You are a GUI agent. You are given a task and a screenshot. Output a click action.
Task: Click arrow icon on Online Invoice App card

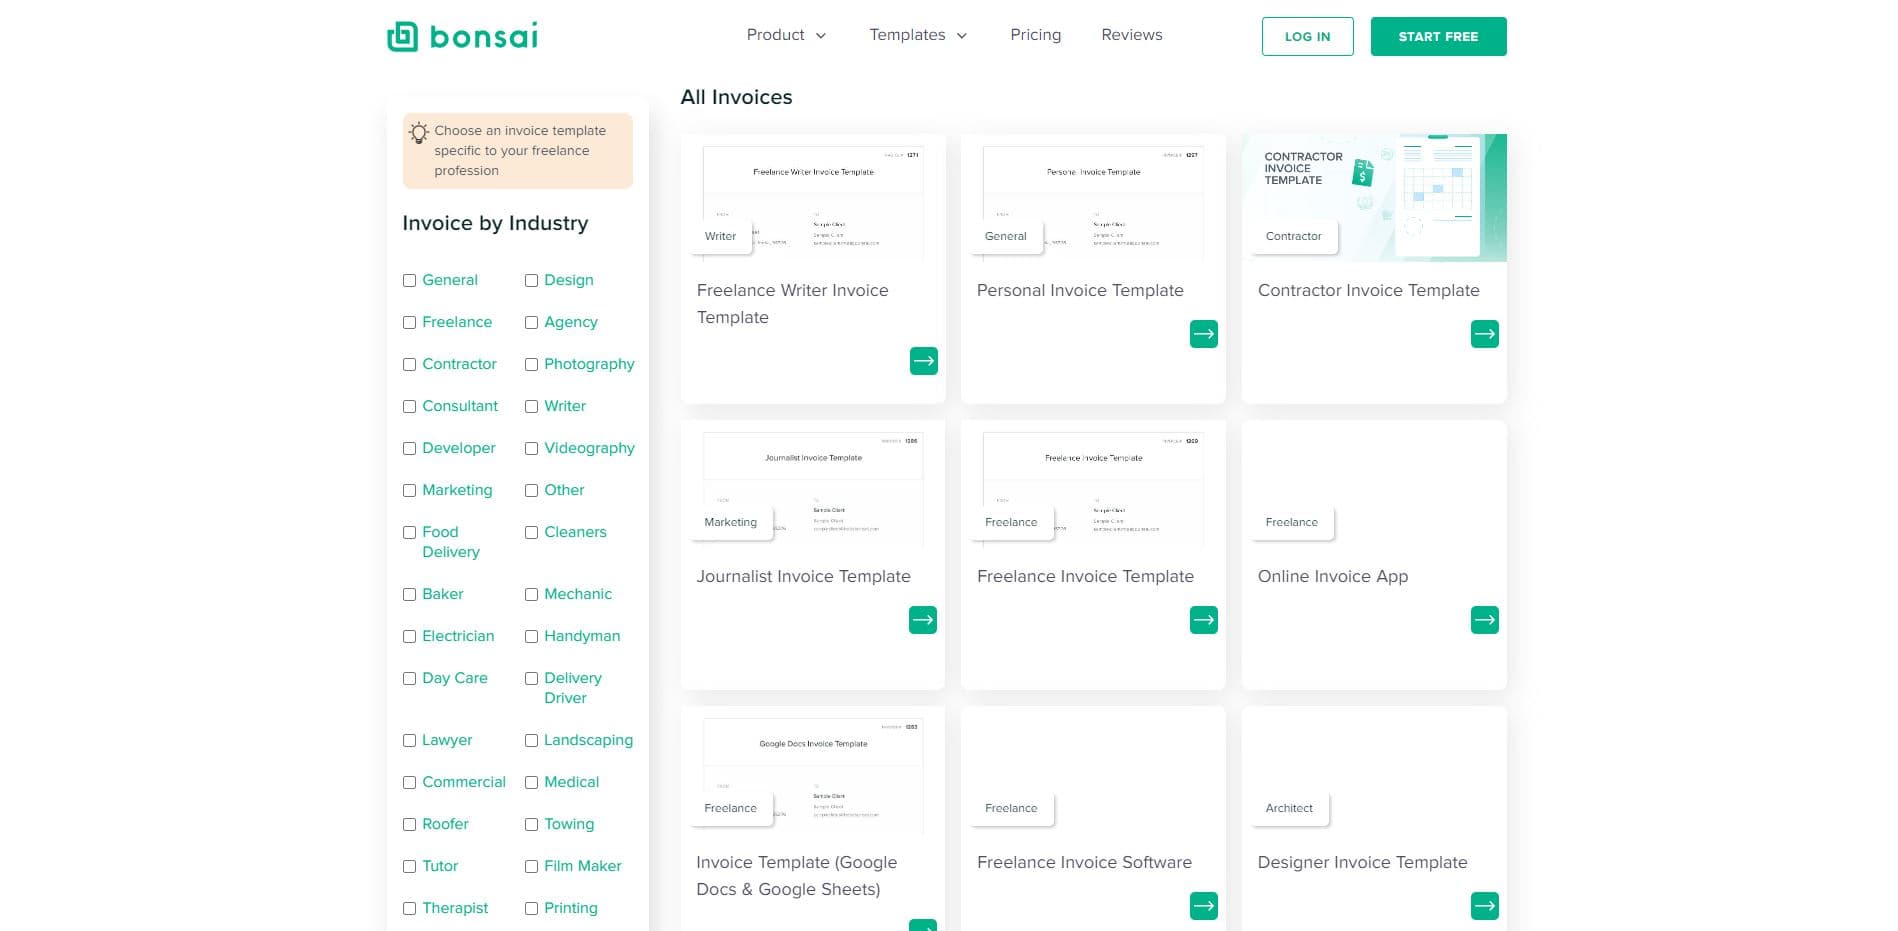pyautogui.click(x=1484, y=620)
